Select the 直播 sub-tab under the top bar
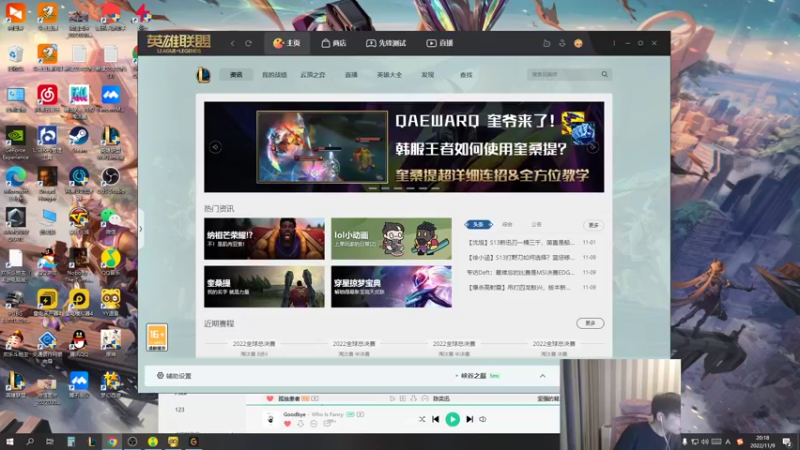This screenshot has height=450, width=800. 351,74
